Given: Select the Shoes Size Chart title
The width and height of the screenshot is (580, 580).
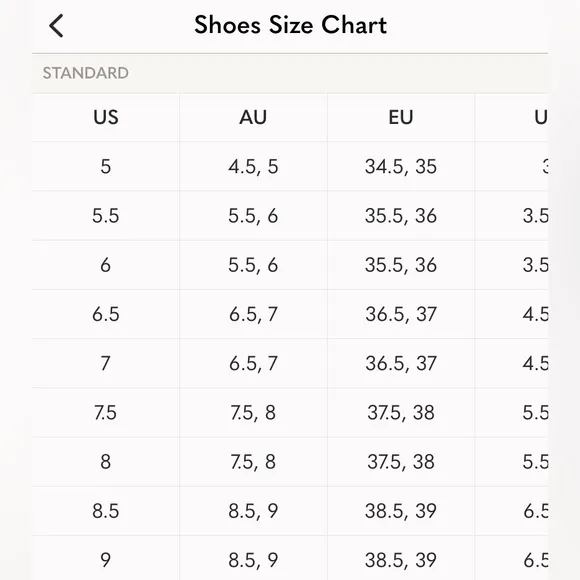Looking at the screenshot, I should [290, 25].
